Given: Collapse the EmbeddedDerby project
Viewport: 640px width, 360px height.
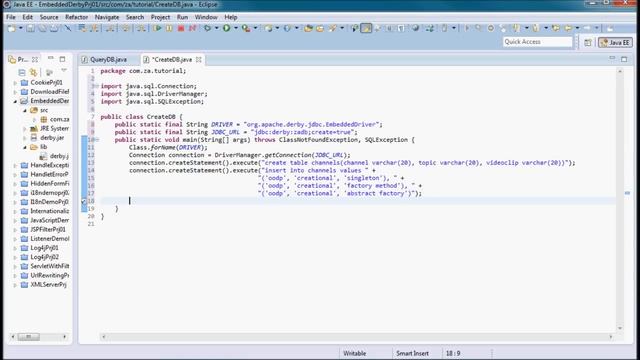Looking at the screenshot, I should click(15, 101).
